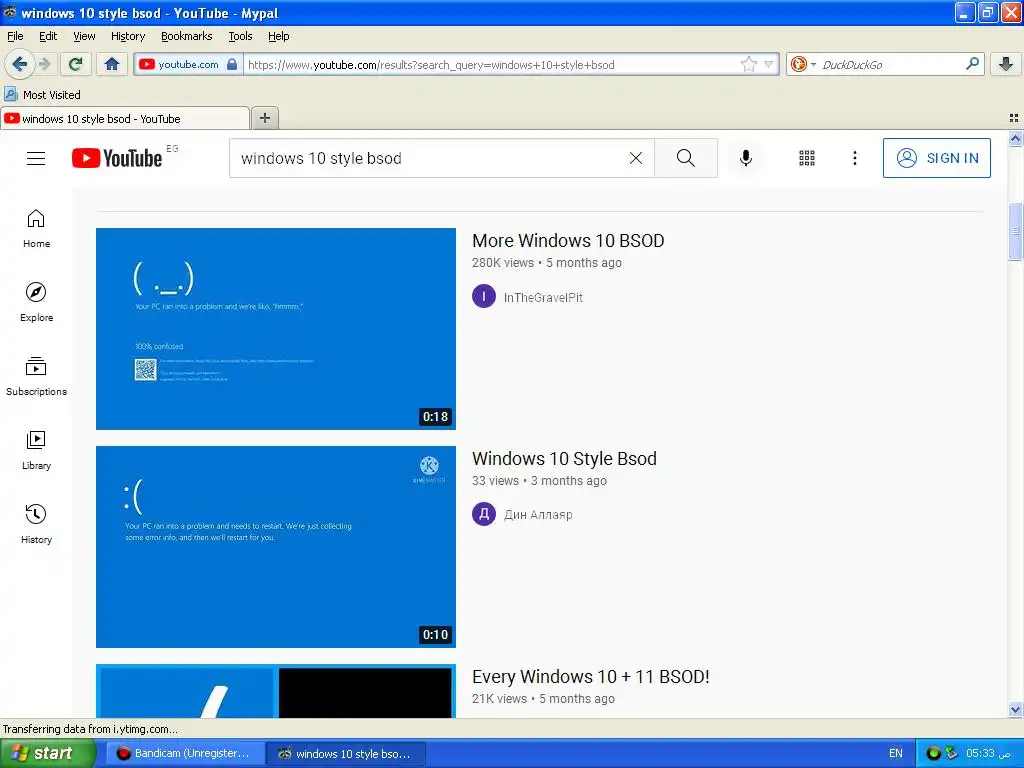Click the youtube.com site identity label
Viewport: 1024px width, 768px height.
pos(188,64)
